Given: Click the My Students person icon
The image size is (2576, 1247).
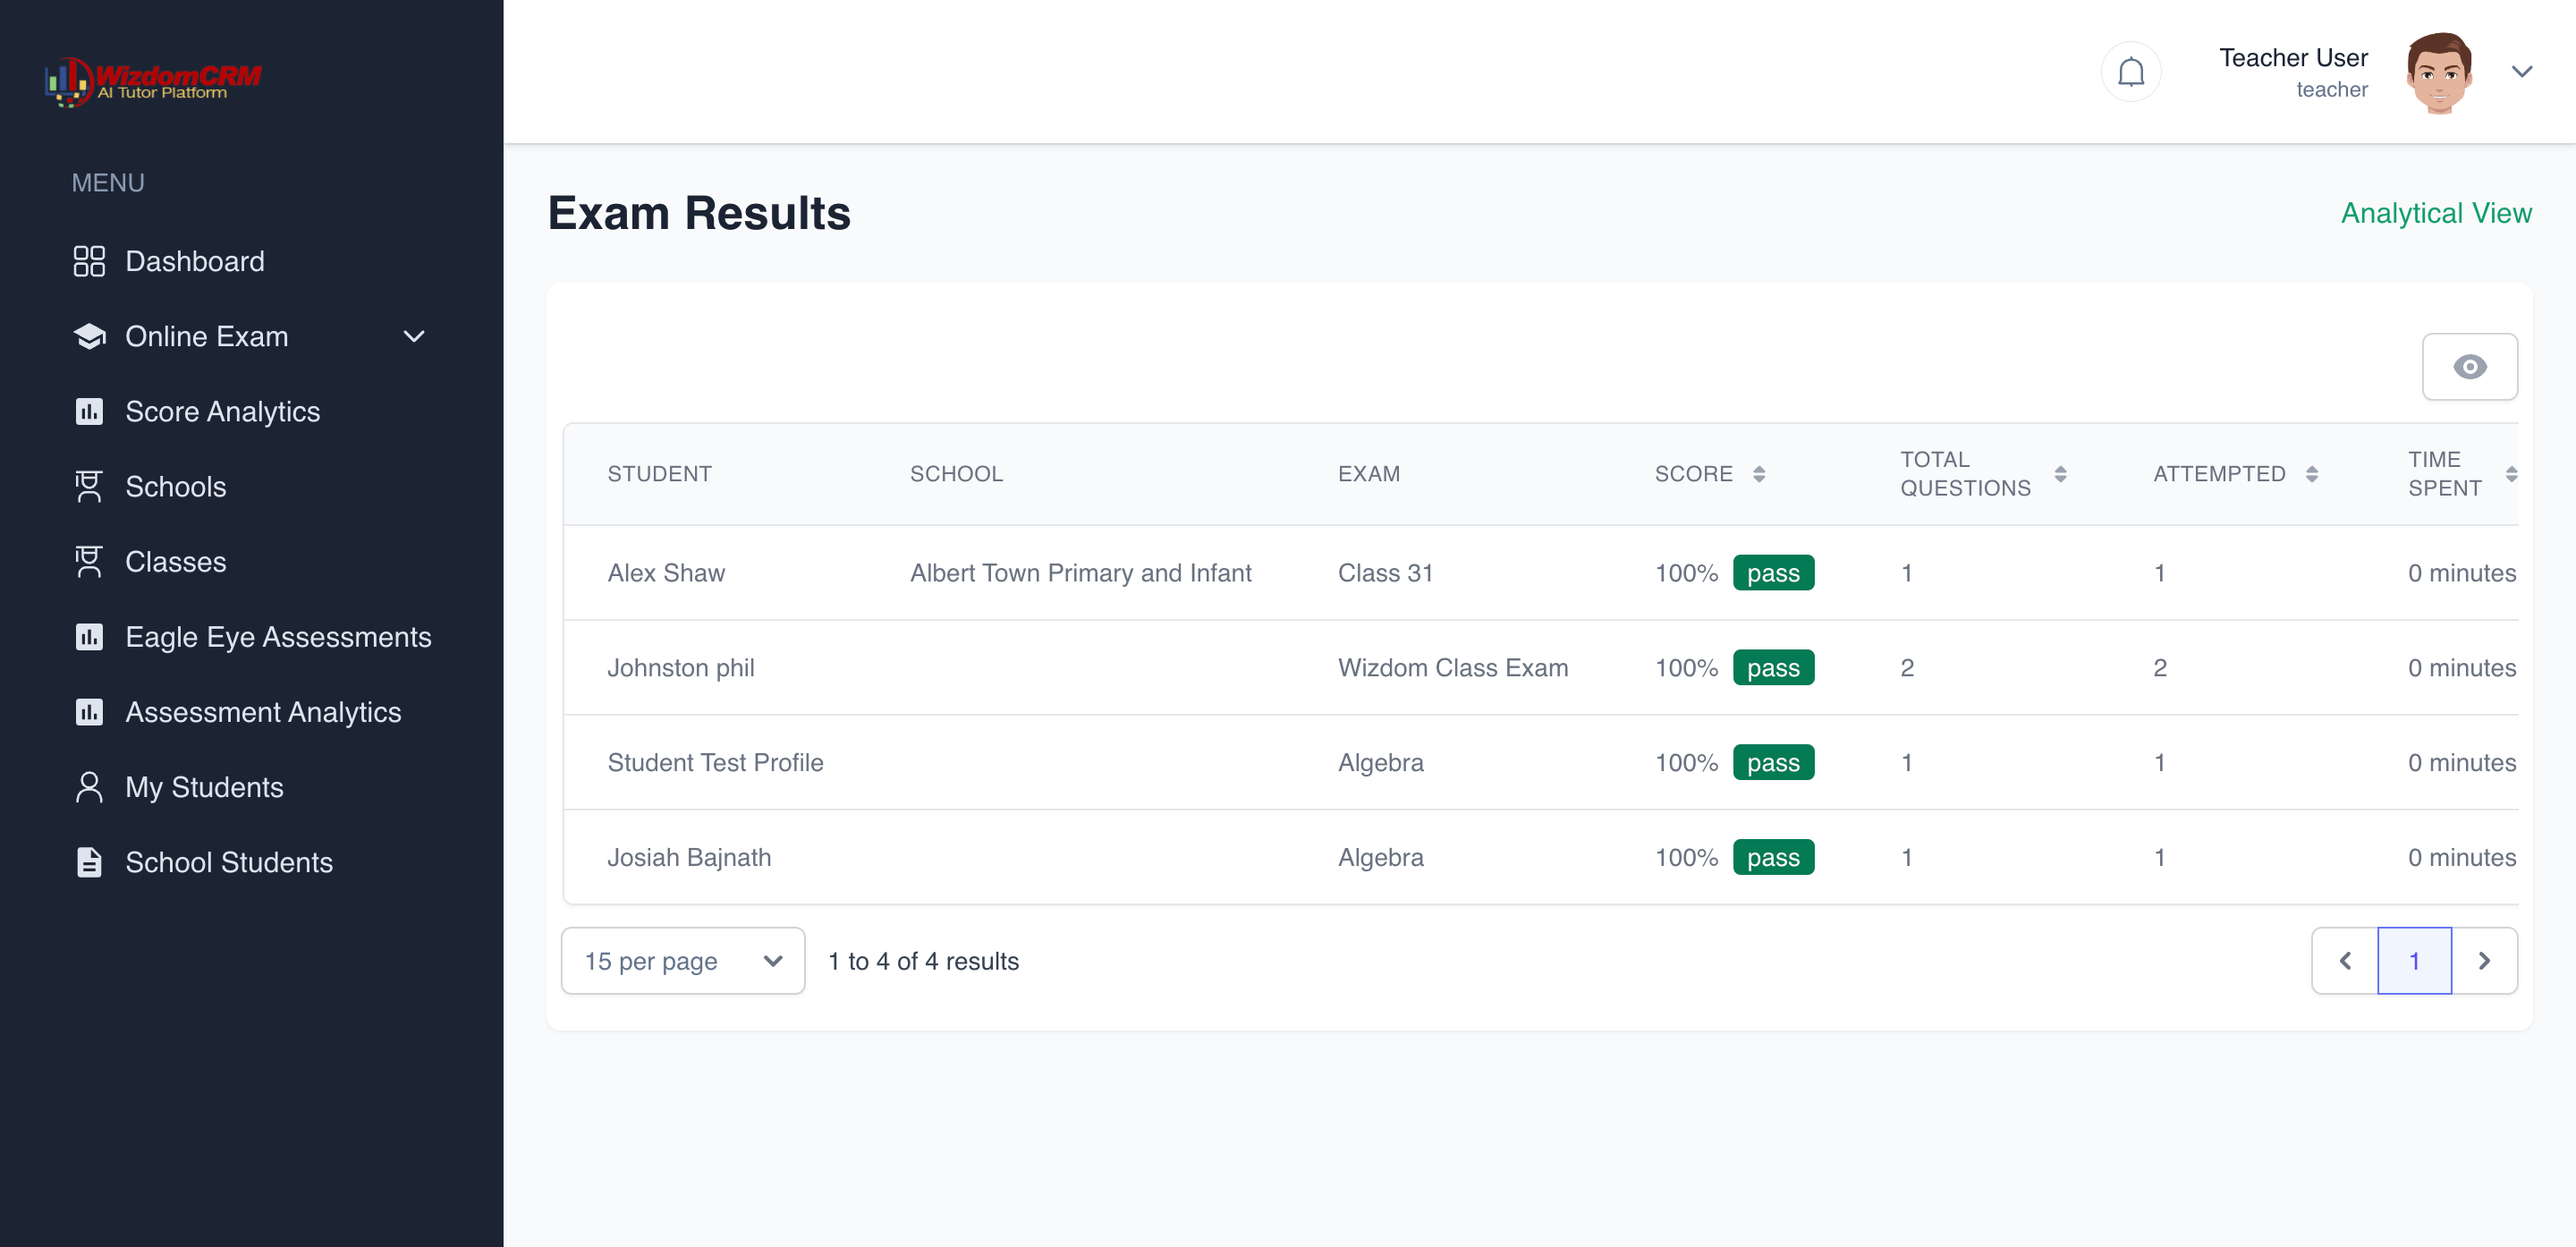Looking at the screenshot, I should click(89, 787).
